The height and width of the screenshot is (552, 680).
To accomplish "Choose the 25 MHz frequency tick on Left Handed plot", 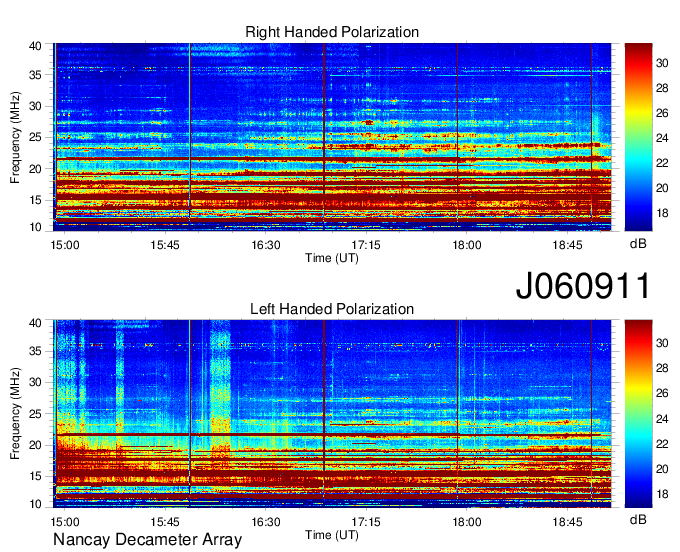I will (x=35, y=414).
